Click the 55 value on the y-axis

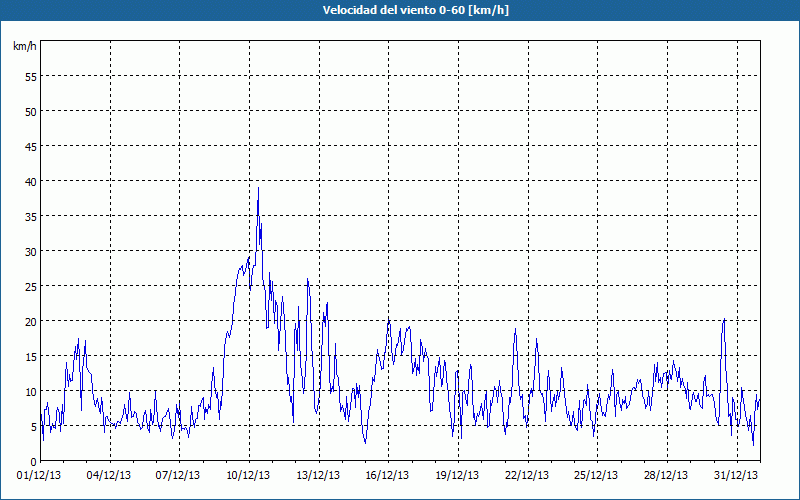[x=31, y=77]
